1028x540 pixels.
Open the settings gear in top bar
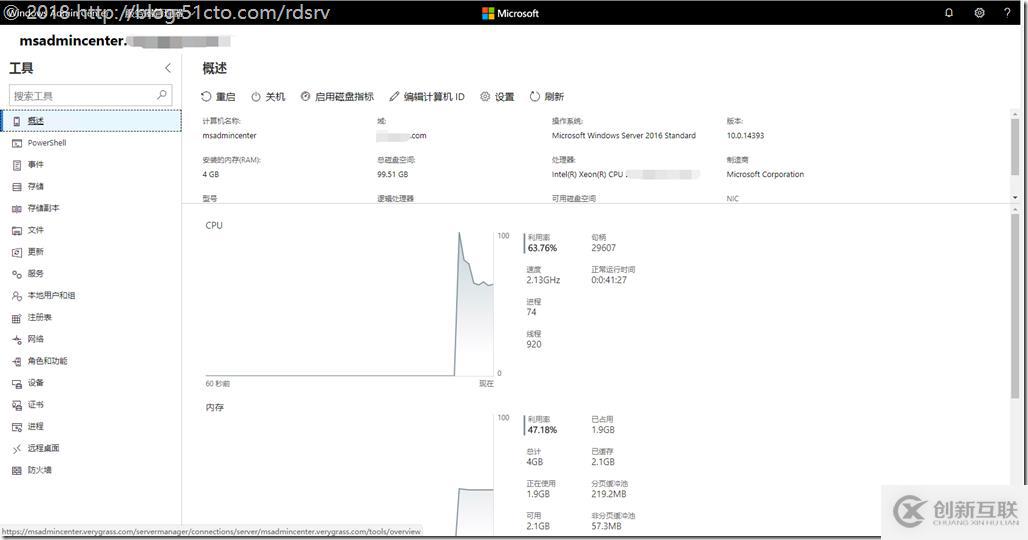click(979, 12)
